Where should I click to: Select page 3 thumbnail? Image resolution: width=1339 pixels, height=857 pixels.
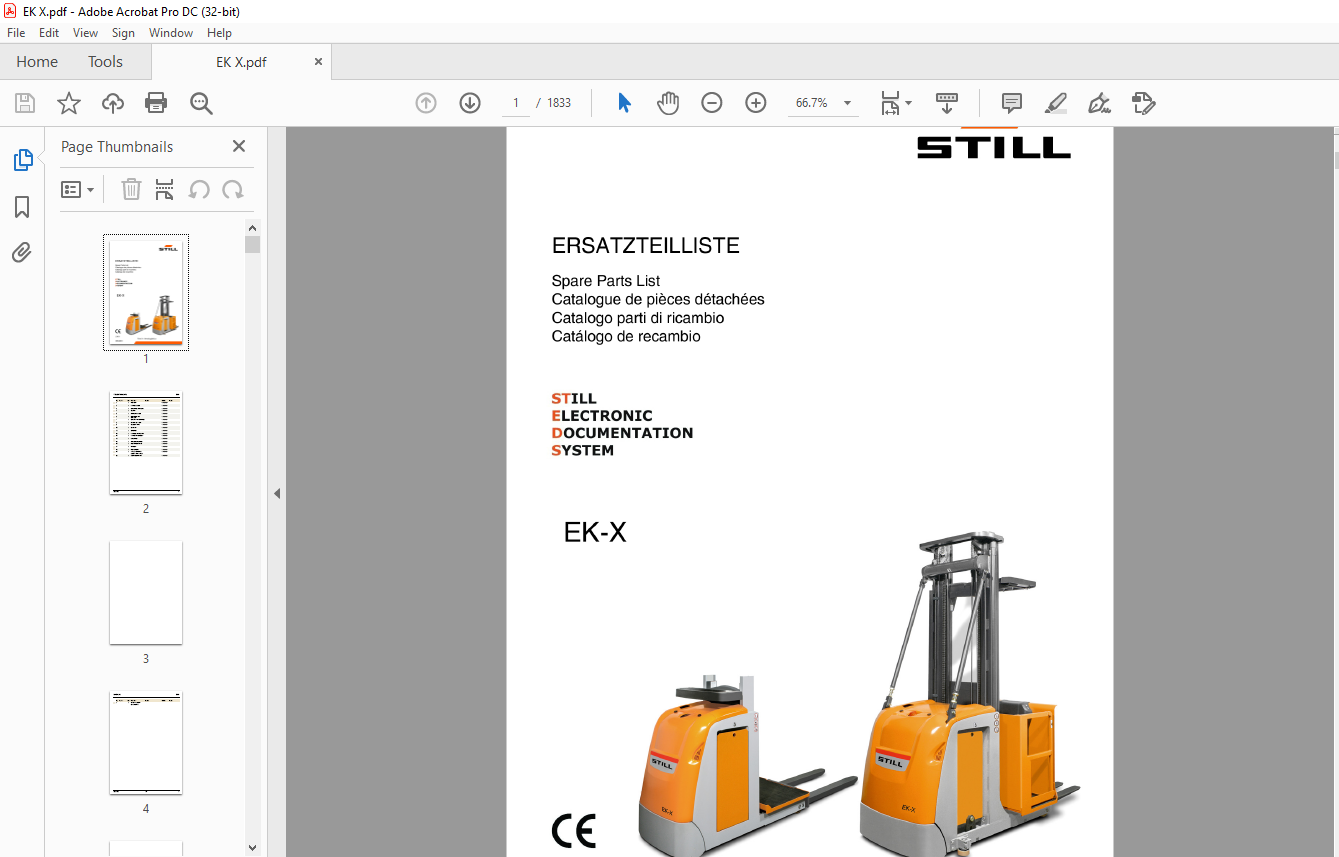(146, 593)
